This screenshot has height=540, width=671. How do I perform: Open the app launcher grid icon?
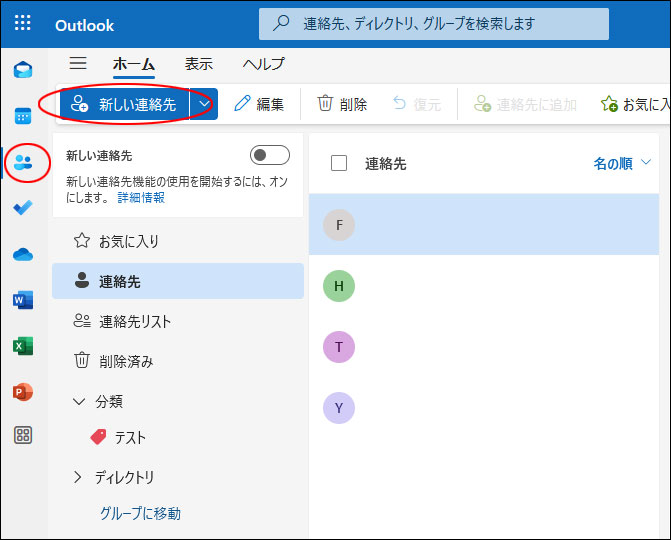(x=22, y=23)
